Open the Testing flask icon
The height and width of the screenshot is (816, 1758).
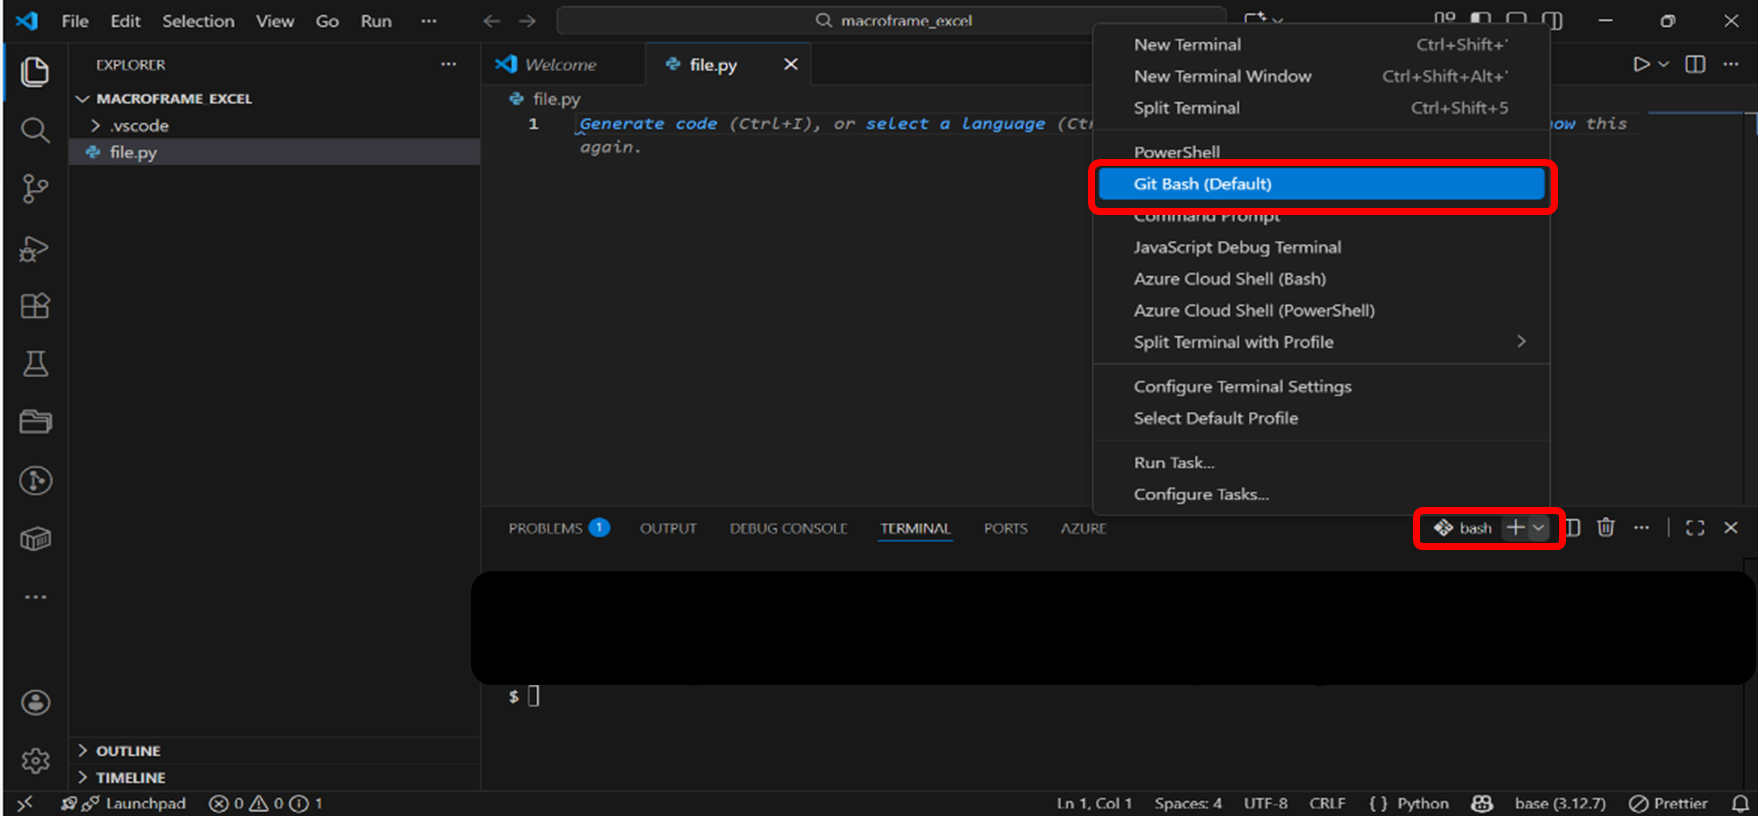(x=35, y=364)
